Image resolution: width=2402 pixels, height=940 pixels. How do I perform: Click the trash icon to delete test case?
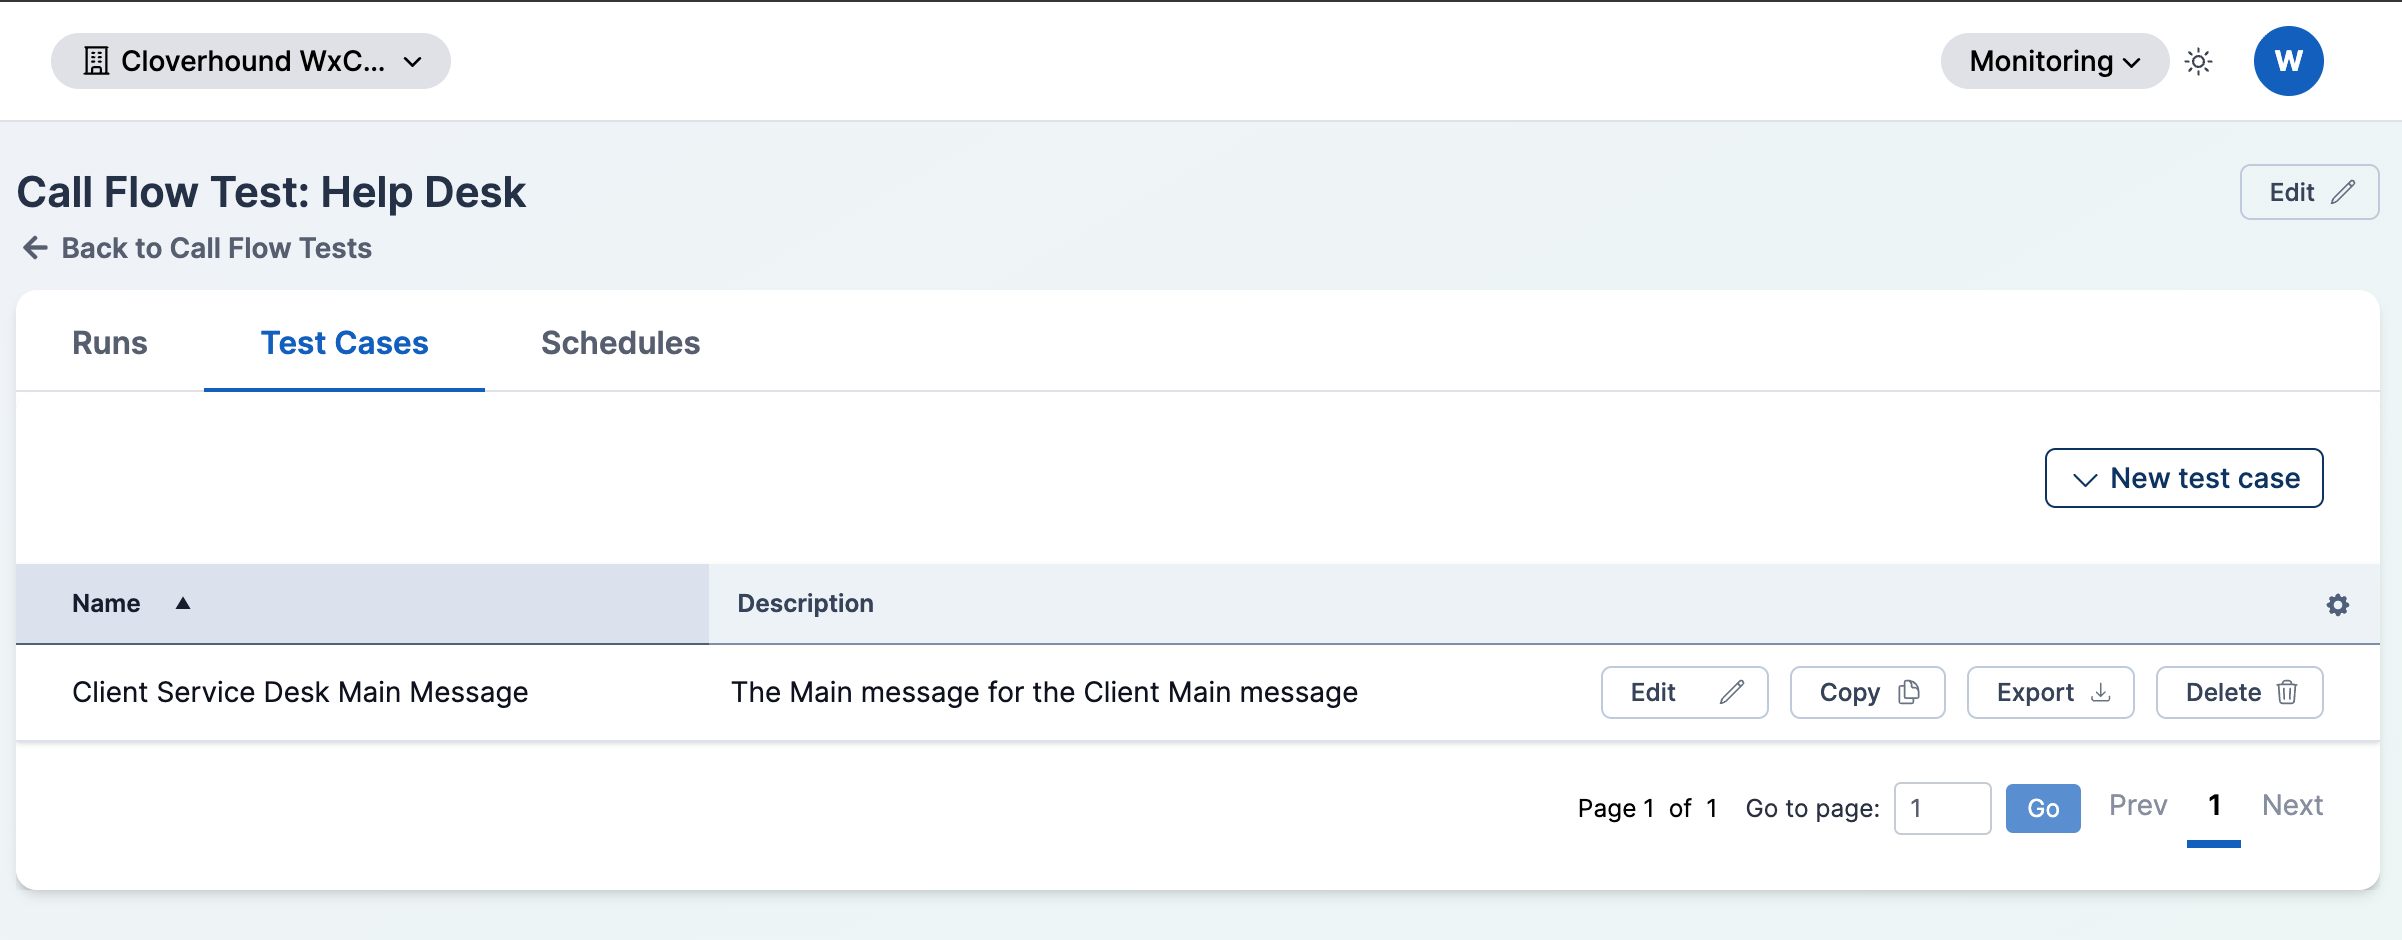(2287, 692)
